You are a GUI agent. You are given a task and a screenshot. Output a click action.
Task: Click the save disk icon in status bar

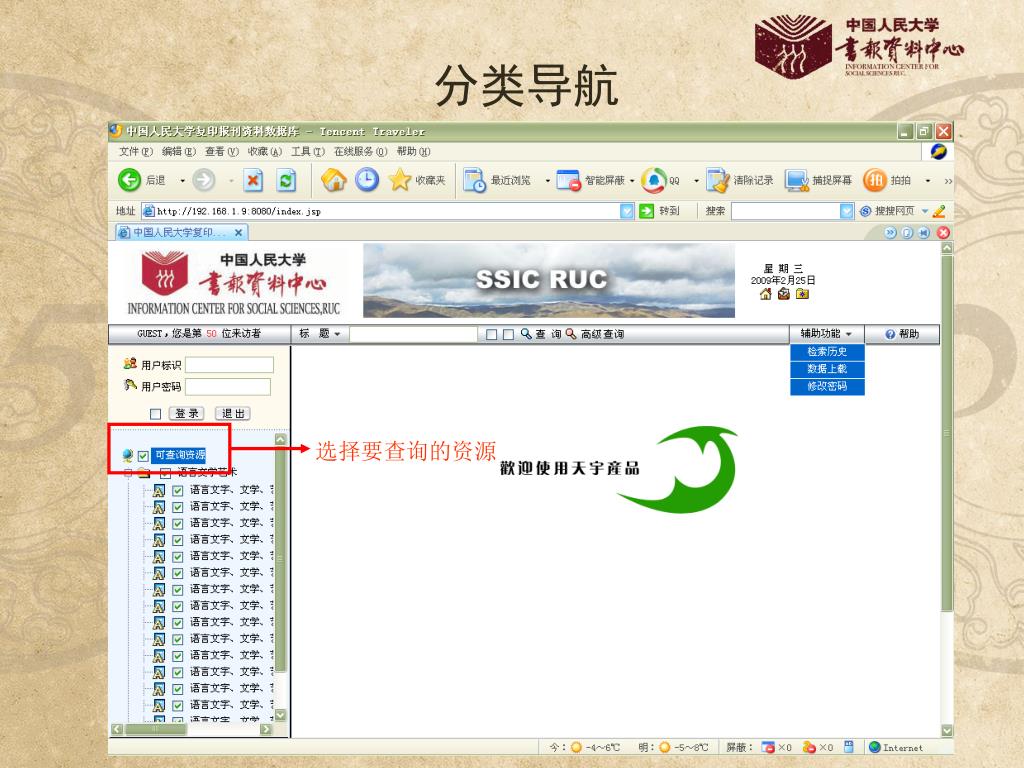pos(849,746)
